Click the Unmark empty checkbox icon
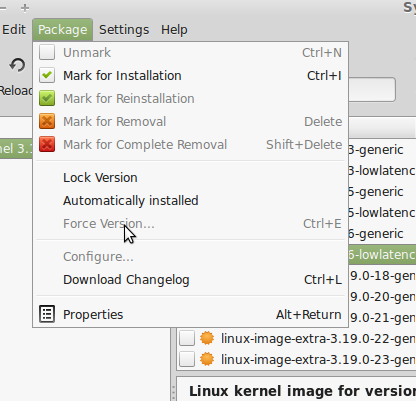The image size is (416, 401). pos(47,53)
